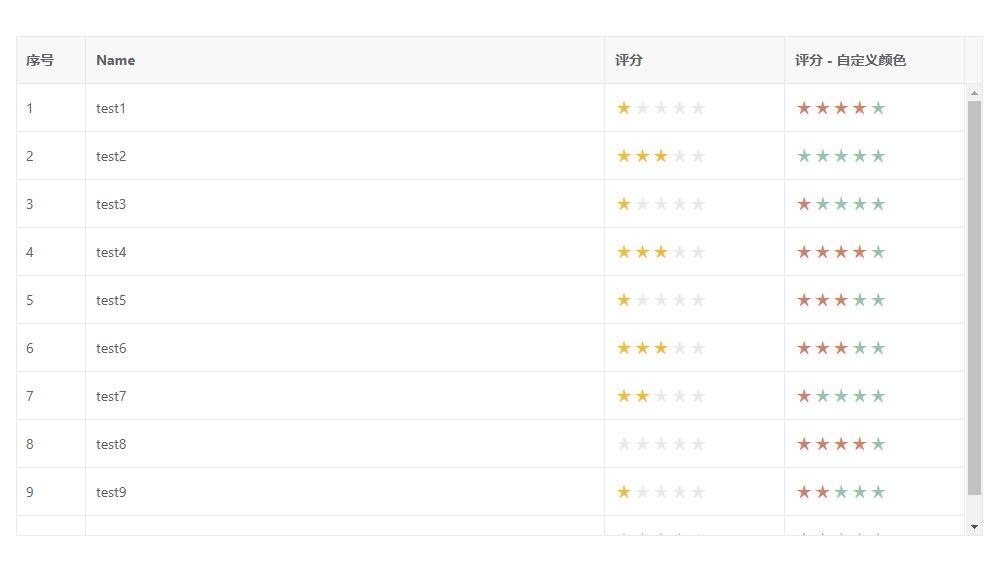Click third custom-color star in test5 row
1008x563 pixels.
pos(841,300)
